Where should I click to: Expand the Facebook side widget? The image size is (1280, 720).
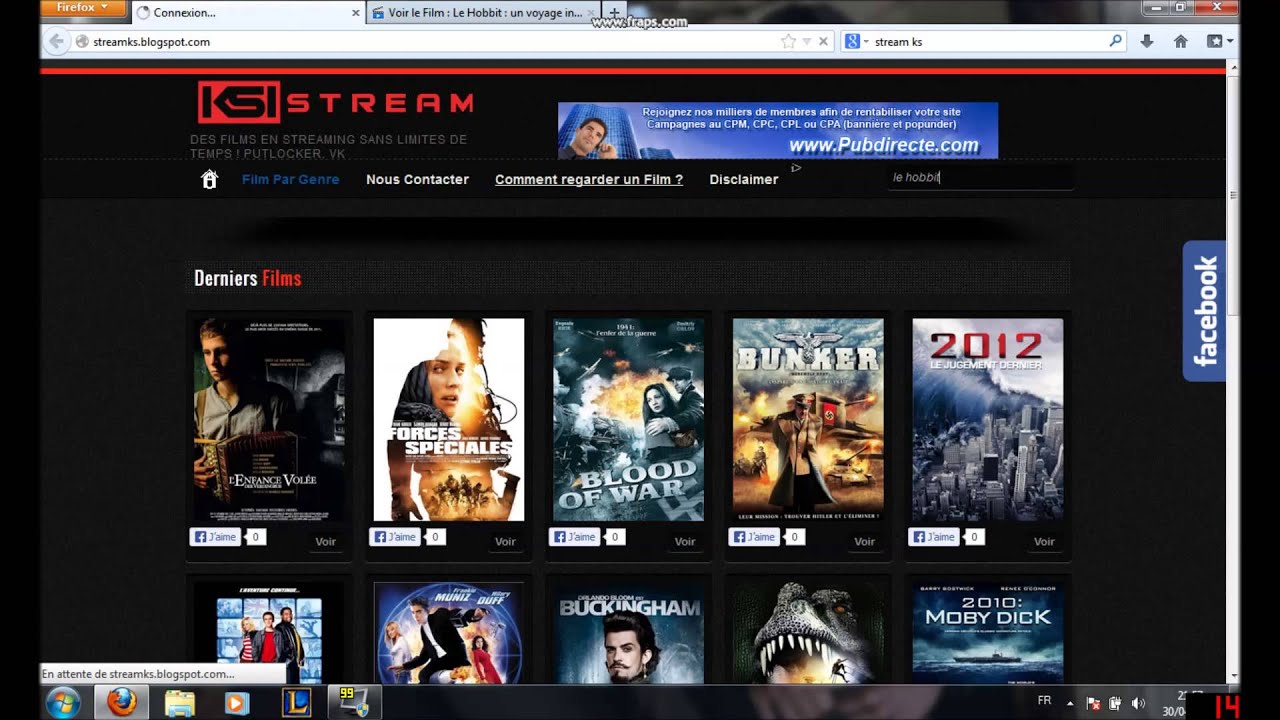pyautogui.click(x=1204, y=311)
